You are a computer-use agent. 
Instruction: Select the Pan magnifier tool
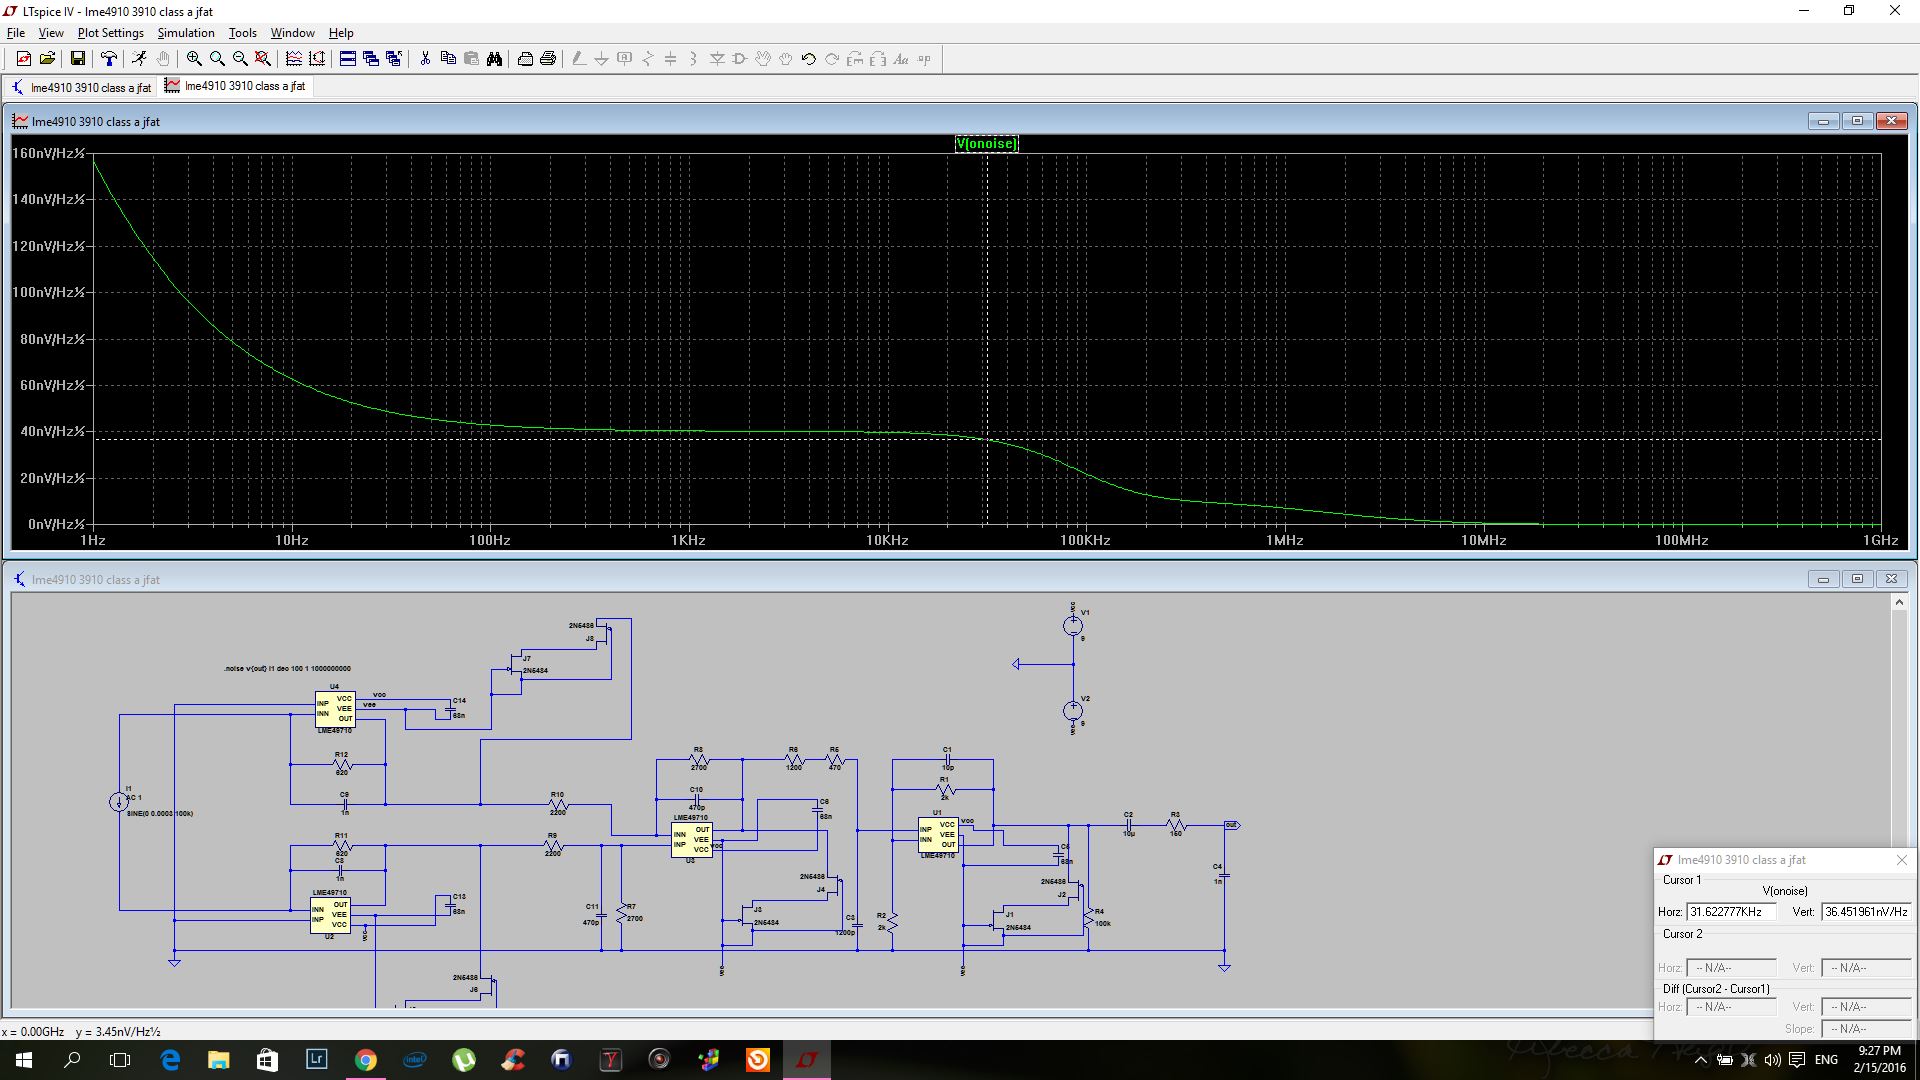pyautogui.click(x=217, y=59)
